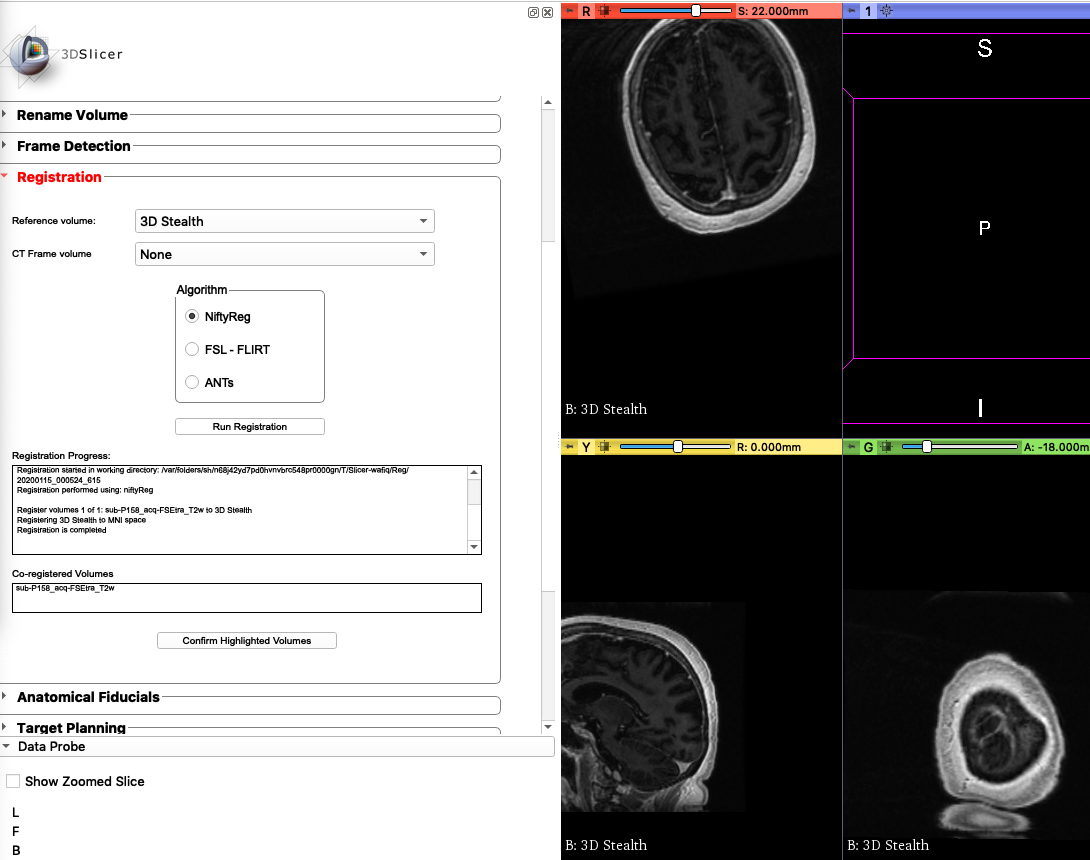Click the fit-to-window icon in the Green slice bar

(886, 447)
